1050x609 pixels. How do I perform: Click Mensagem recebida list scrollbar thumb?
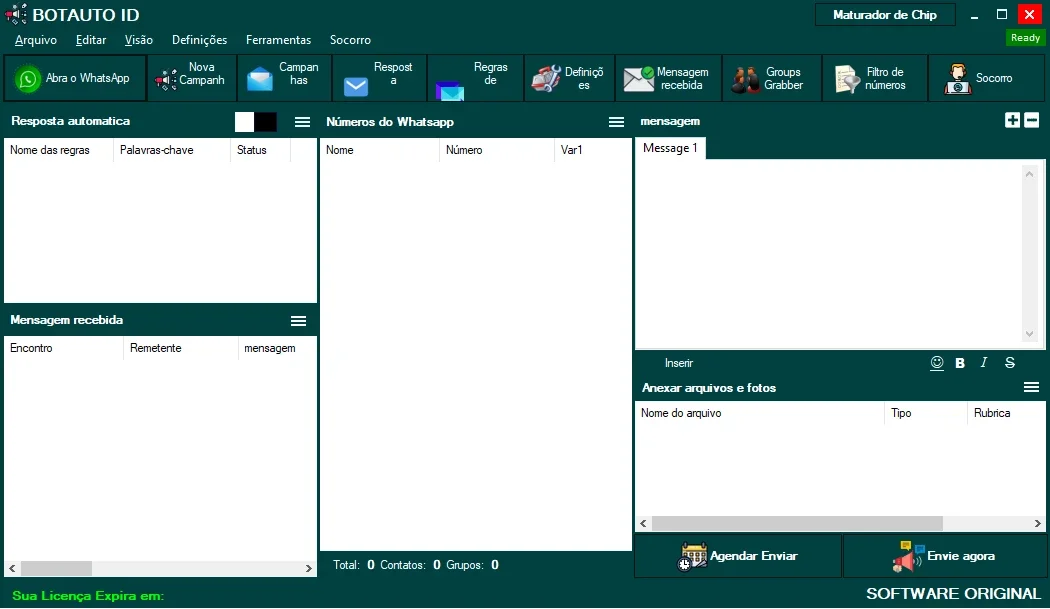(56, 568)
